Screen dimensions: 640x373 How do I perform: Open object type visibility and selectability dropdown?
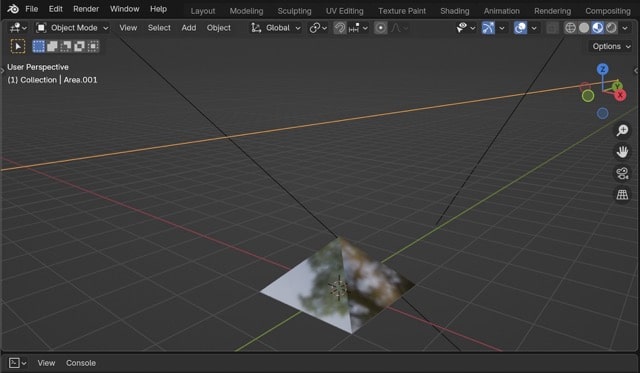coord(466,28)
